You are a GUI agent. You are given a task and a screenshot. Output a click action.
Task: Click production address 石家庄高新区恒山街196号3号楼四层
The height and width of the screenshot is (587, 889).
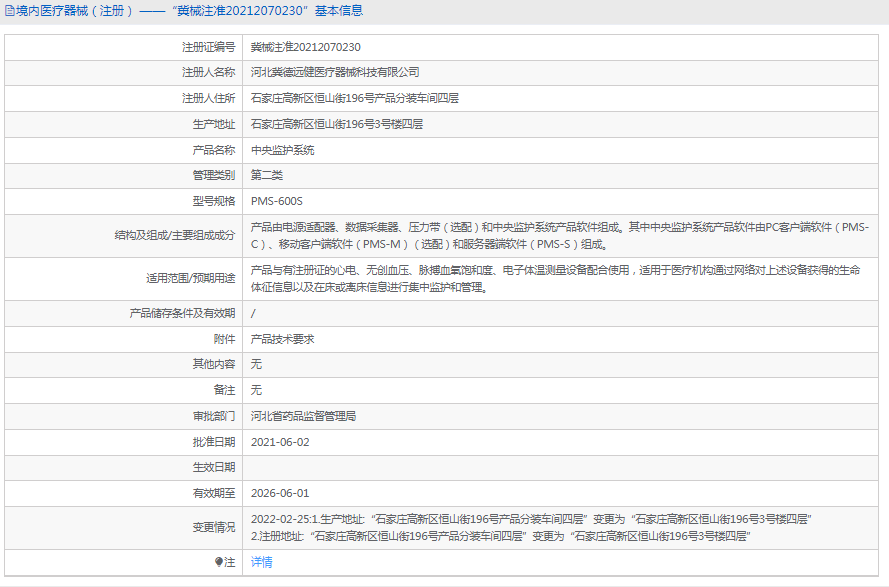[337, 124]
